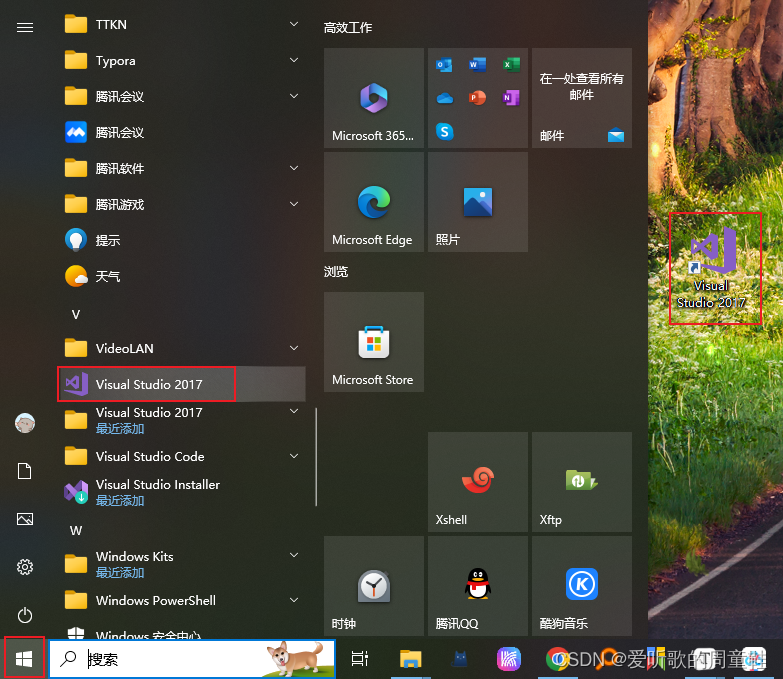Image resolution: width=783 pixels, height=679 pixels.
Task: Click the letter V section header
Action: [x=76, y=314]
